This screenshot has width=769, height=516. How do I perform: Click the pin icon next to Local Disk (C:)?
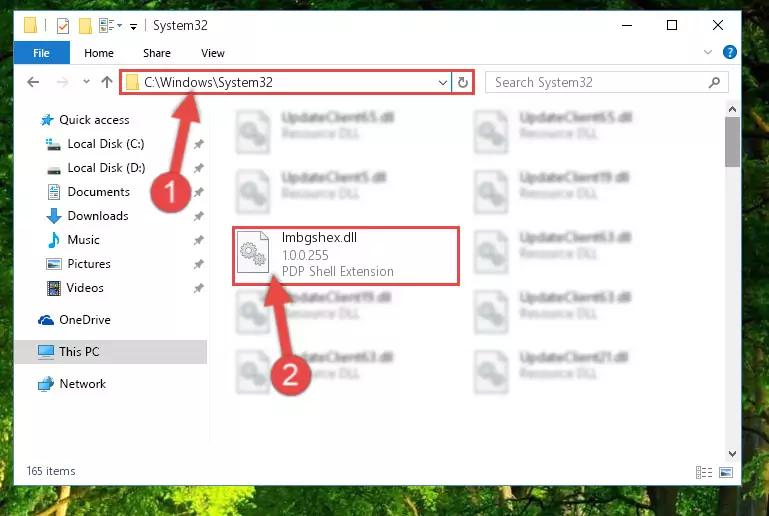tap(198, 144)
